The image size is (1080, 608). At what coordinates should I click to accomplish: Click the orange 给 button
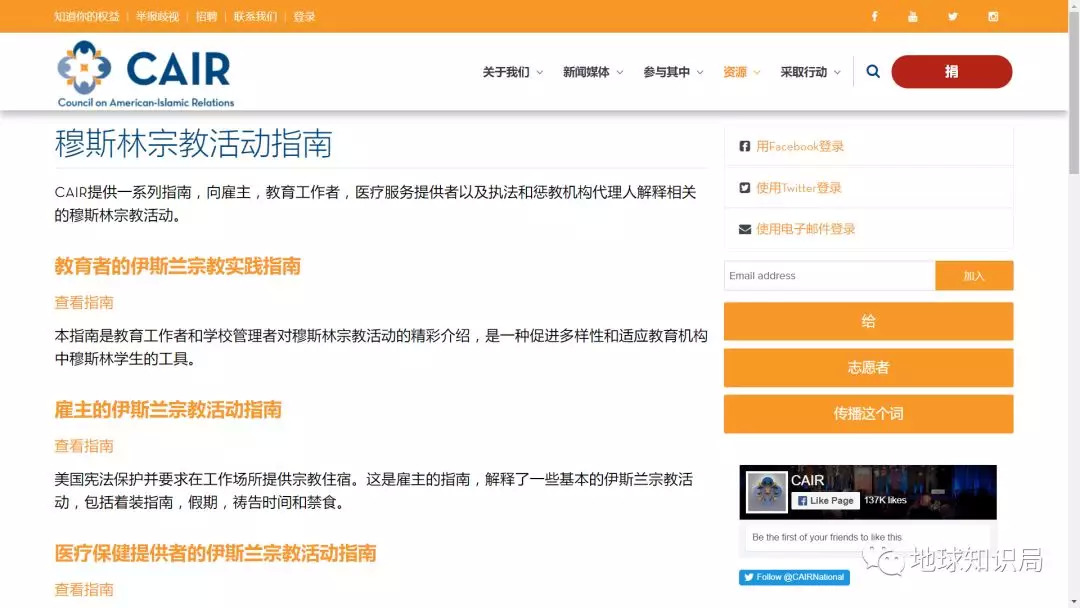pos(869,321)
